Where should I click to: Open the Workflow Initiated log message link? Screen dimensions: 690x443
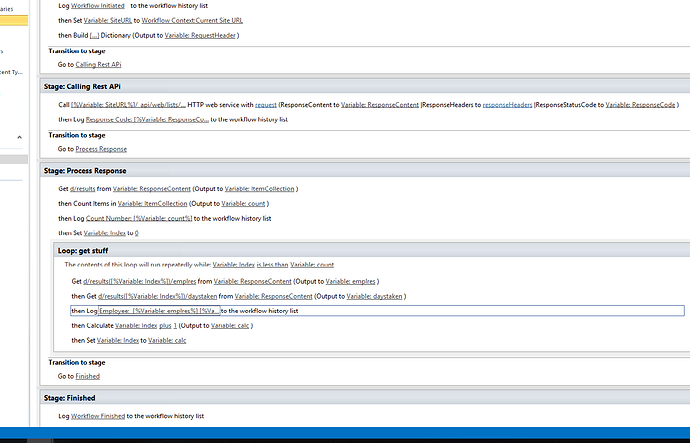pos(98,6)
